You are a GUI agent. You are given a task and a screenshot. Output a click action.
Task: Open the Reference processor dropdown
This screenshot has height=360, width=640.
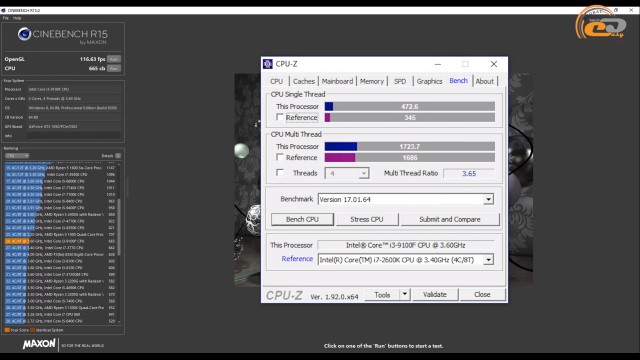pyautogui.click(x=488, y=260)
